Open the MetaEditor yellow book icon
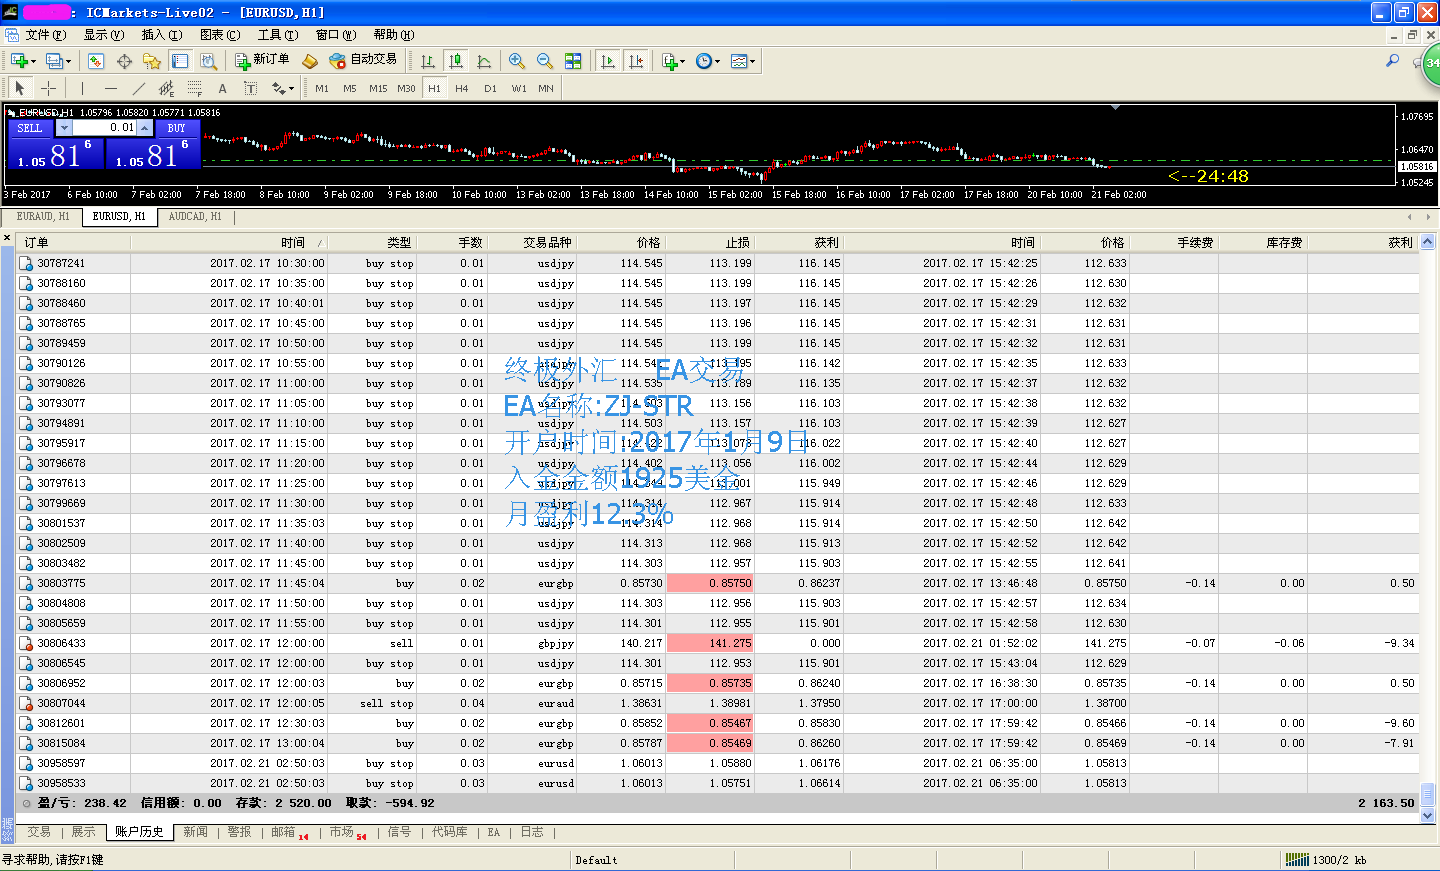The height and width of the screenshot is (871, 1440). point(310,61)
